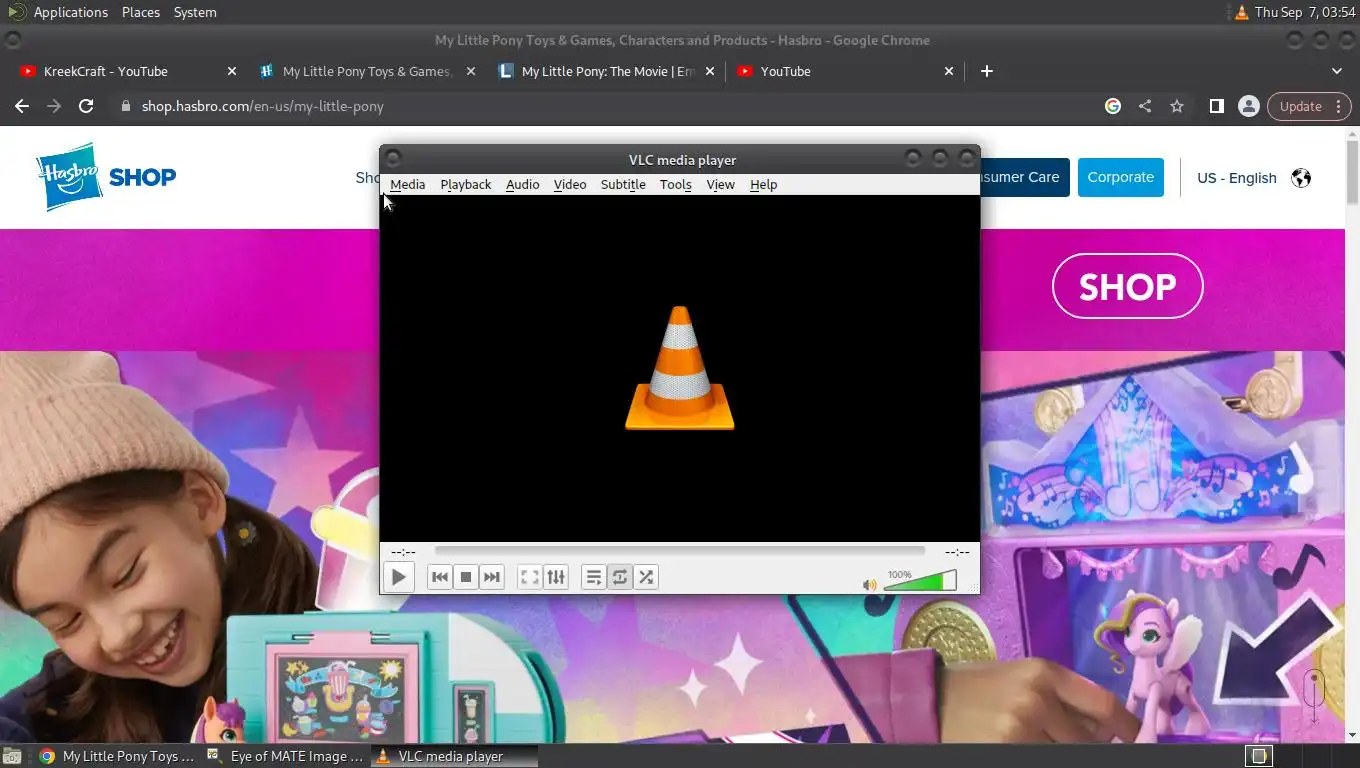Click the globe icon beside US - English
1360x768 pixels.
[x=1301, y=178]
